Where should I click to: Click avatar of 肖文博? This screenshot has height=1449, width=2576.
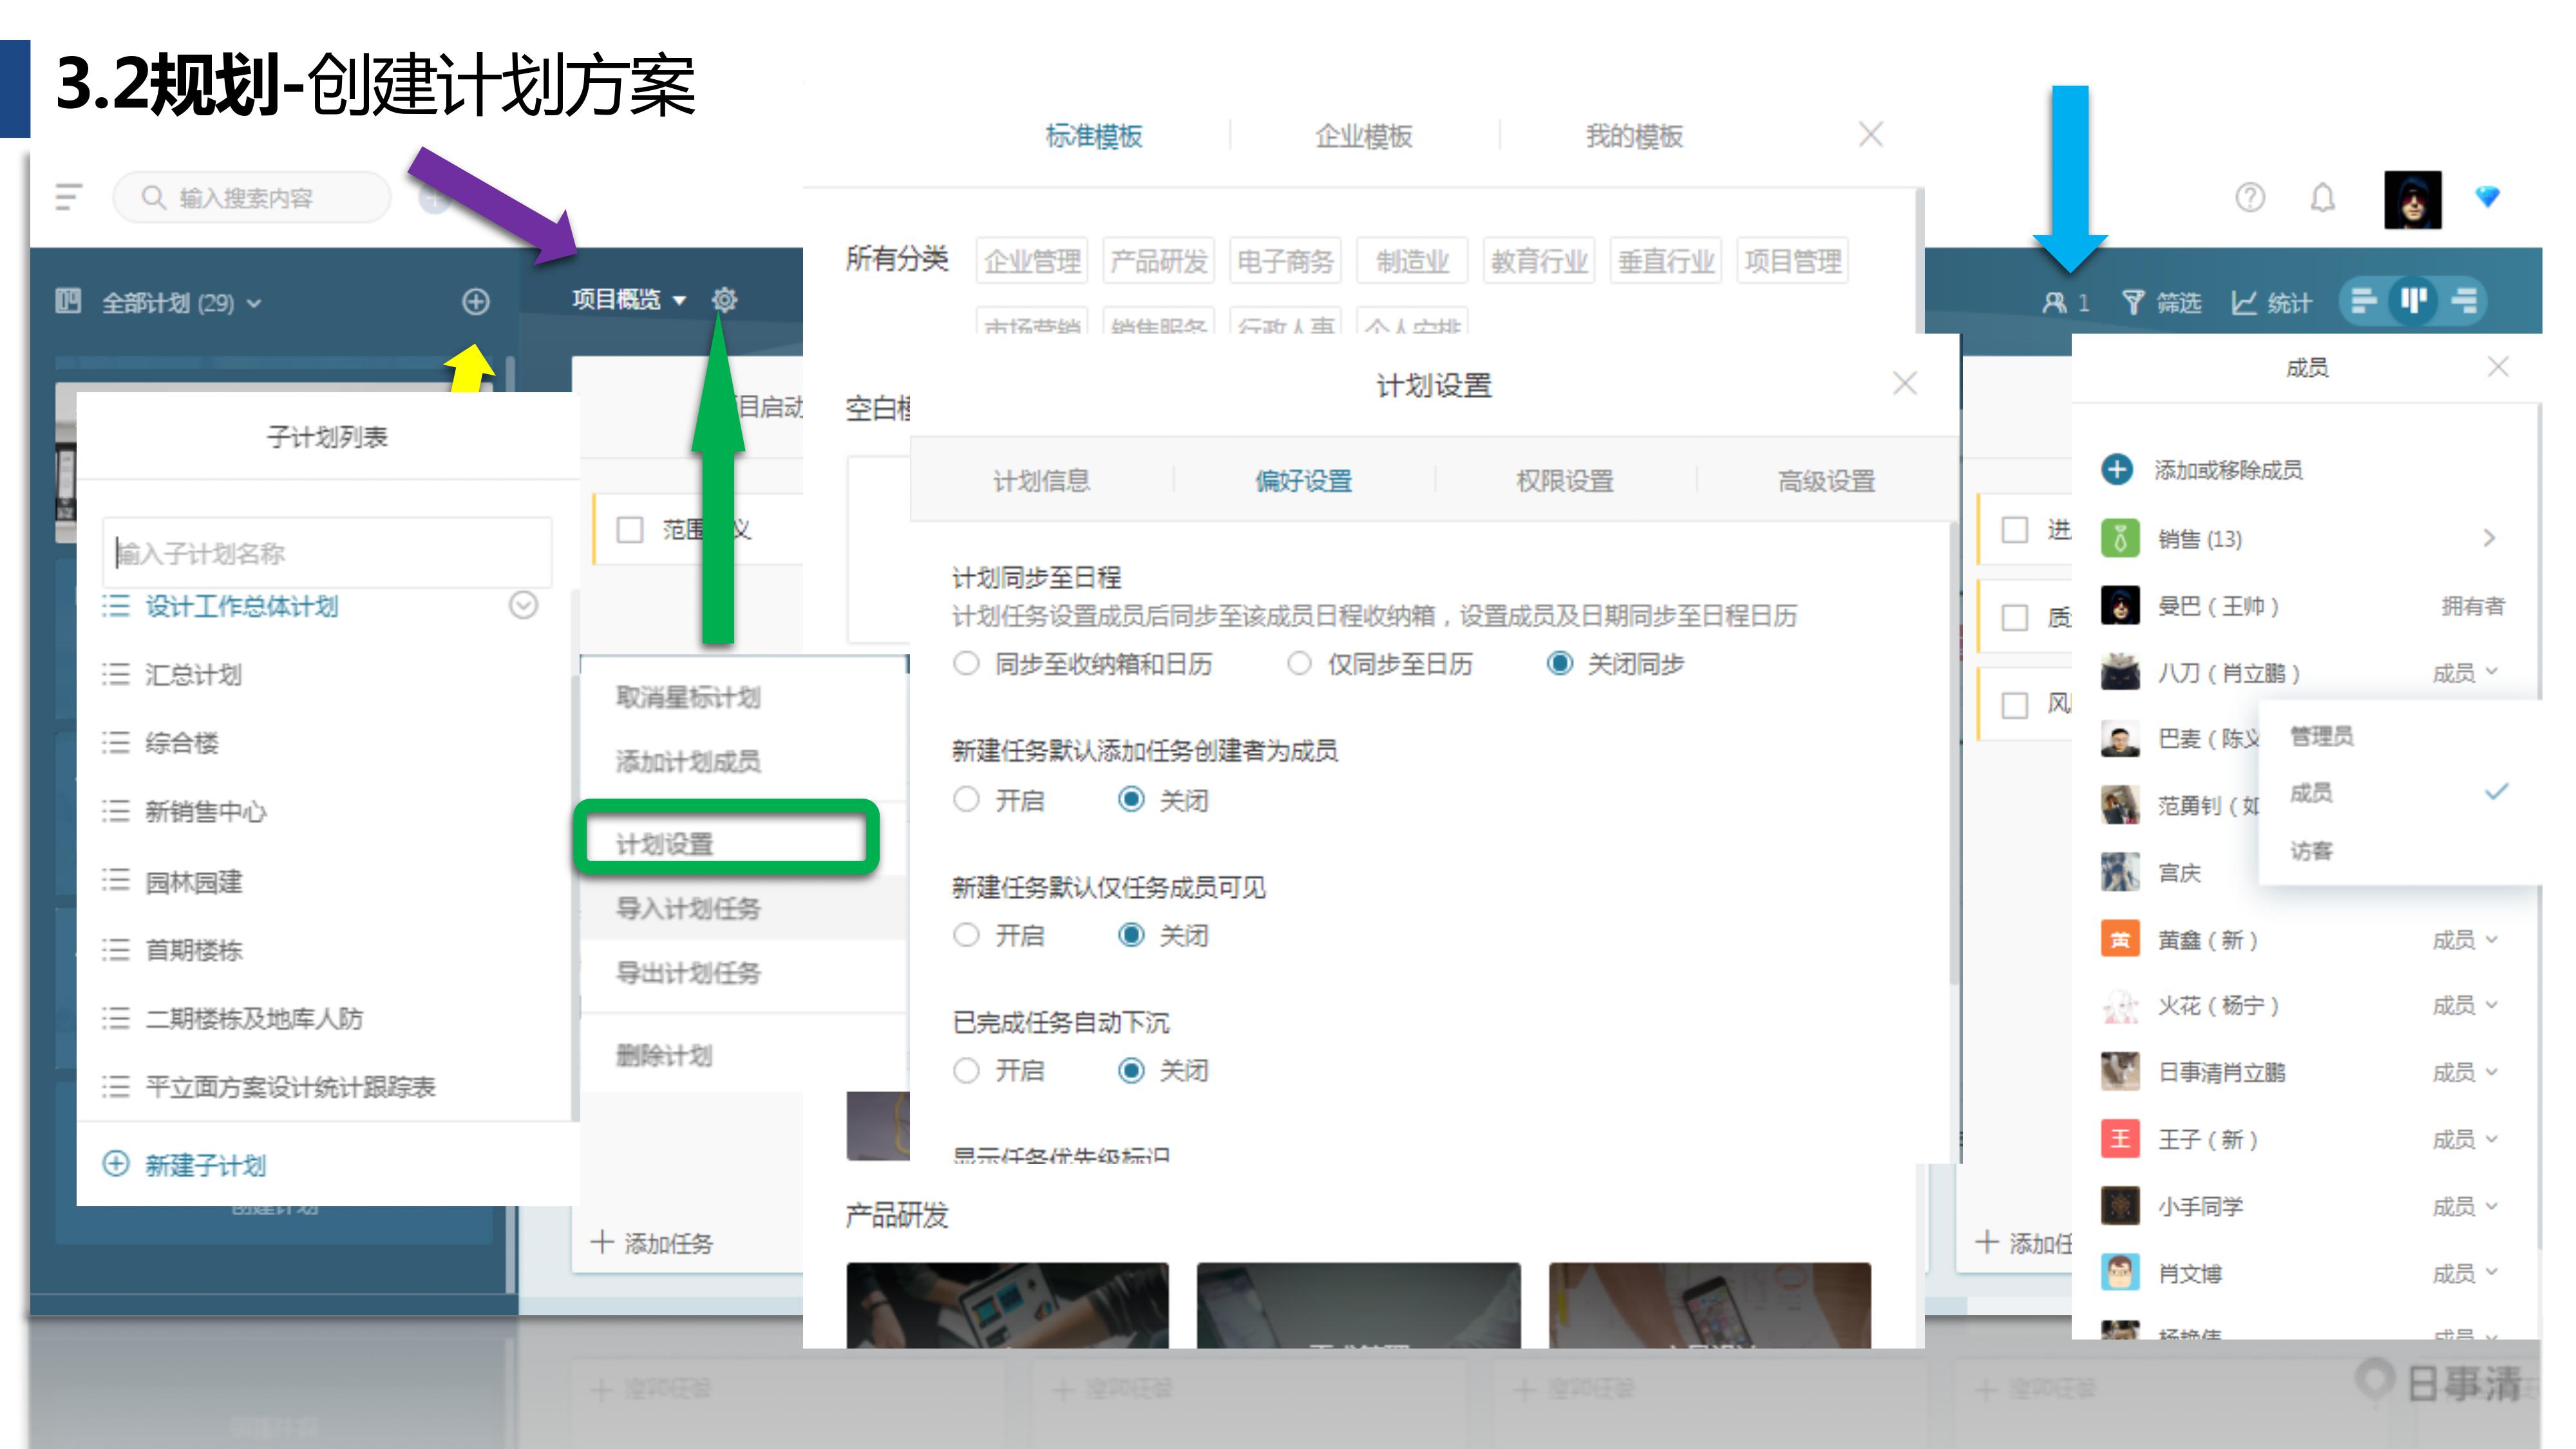click(2120, 1272)
